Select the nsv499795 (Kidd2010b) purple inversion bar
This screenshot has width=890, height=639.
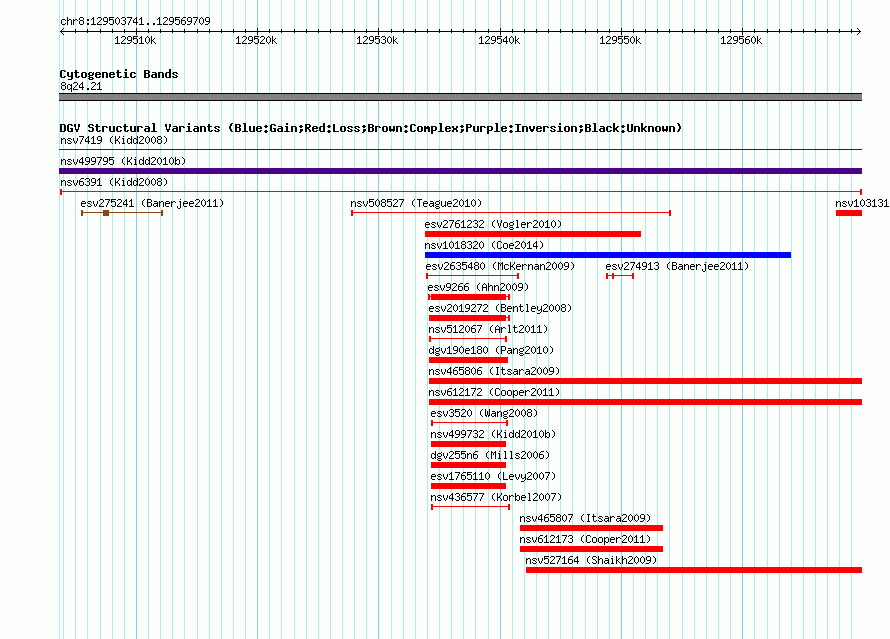point(460,171)
